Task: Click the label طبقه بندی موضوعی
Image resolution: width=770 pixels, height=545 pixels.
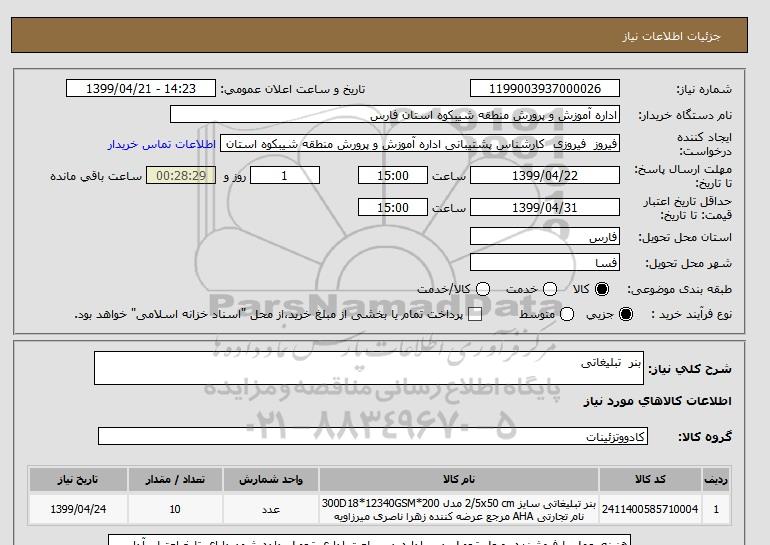Action: click(680, 290)
